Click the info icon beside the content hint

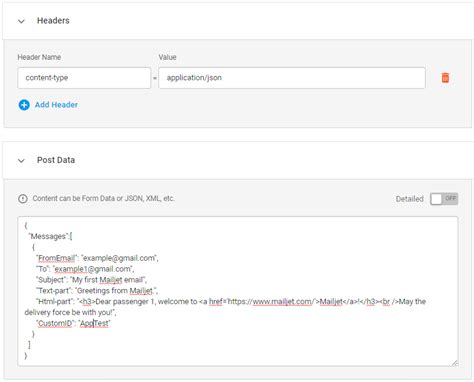click(x=23, y=199)
